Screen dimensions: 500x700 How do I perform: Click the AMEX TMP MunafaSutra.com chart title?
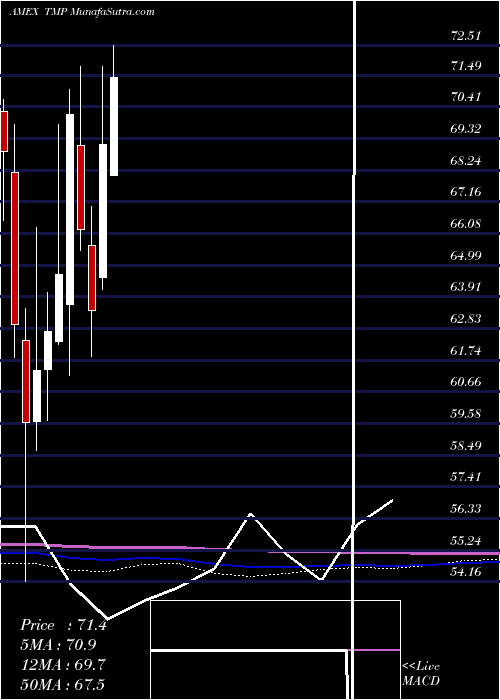(x=82, y=12)
